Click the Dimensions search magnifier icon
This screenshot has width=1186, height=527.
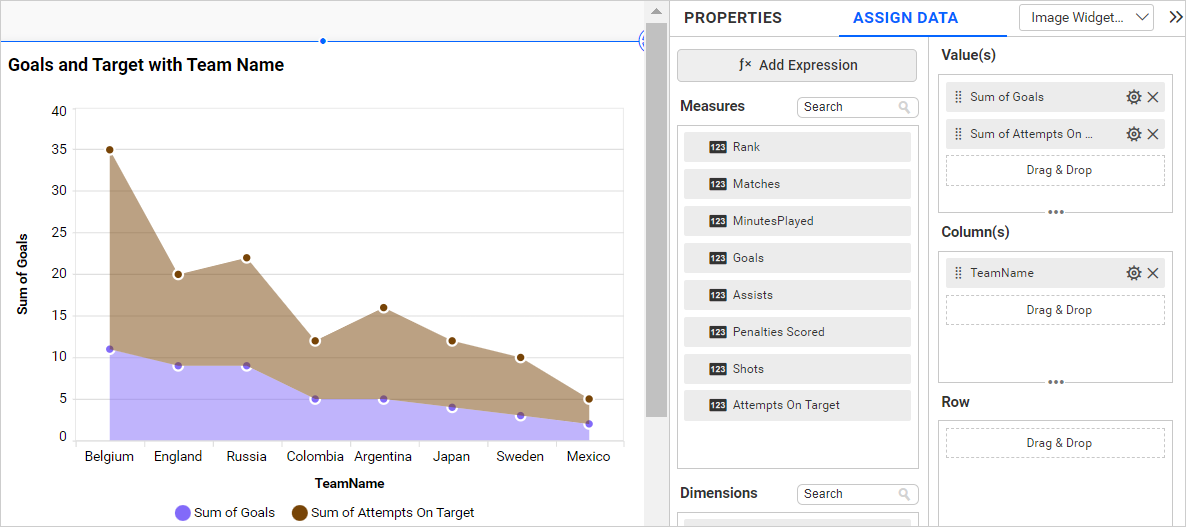(x=904, y=494)
